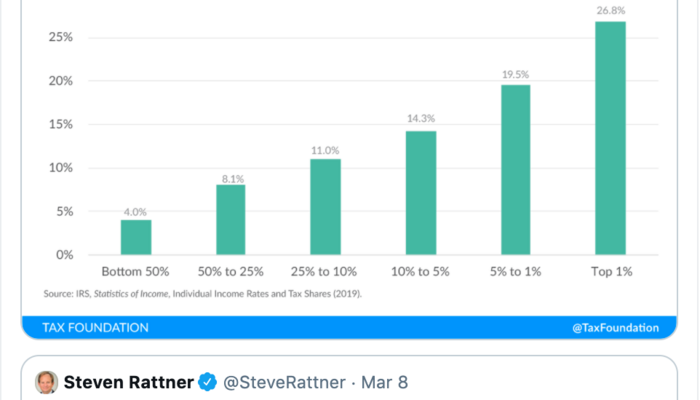Select the Top 1% bar

(610, 138)
